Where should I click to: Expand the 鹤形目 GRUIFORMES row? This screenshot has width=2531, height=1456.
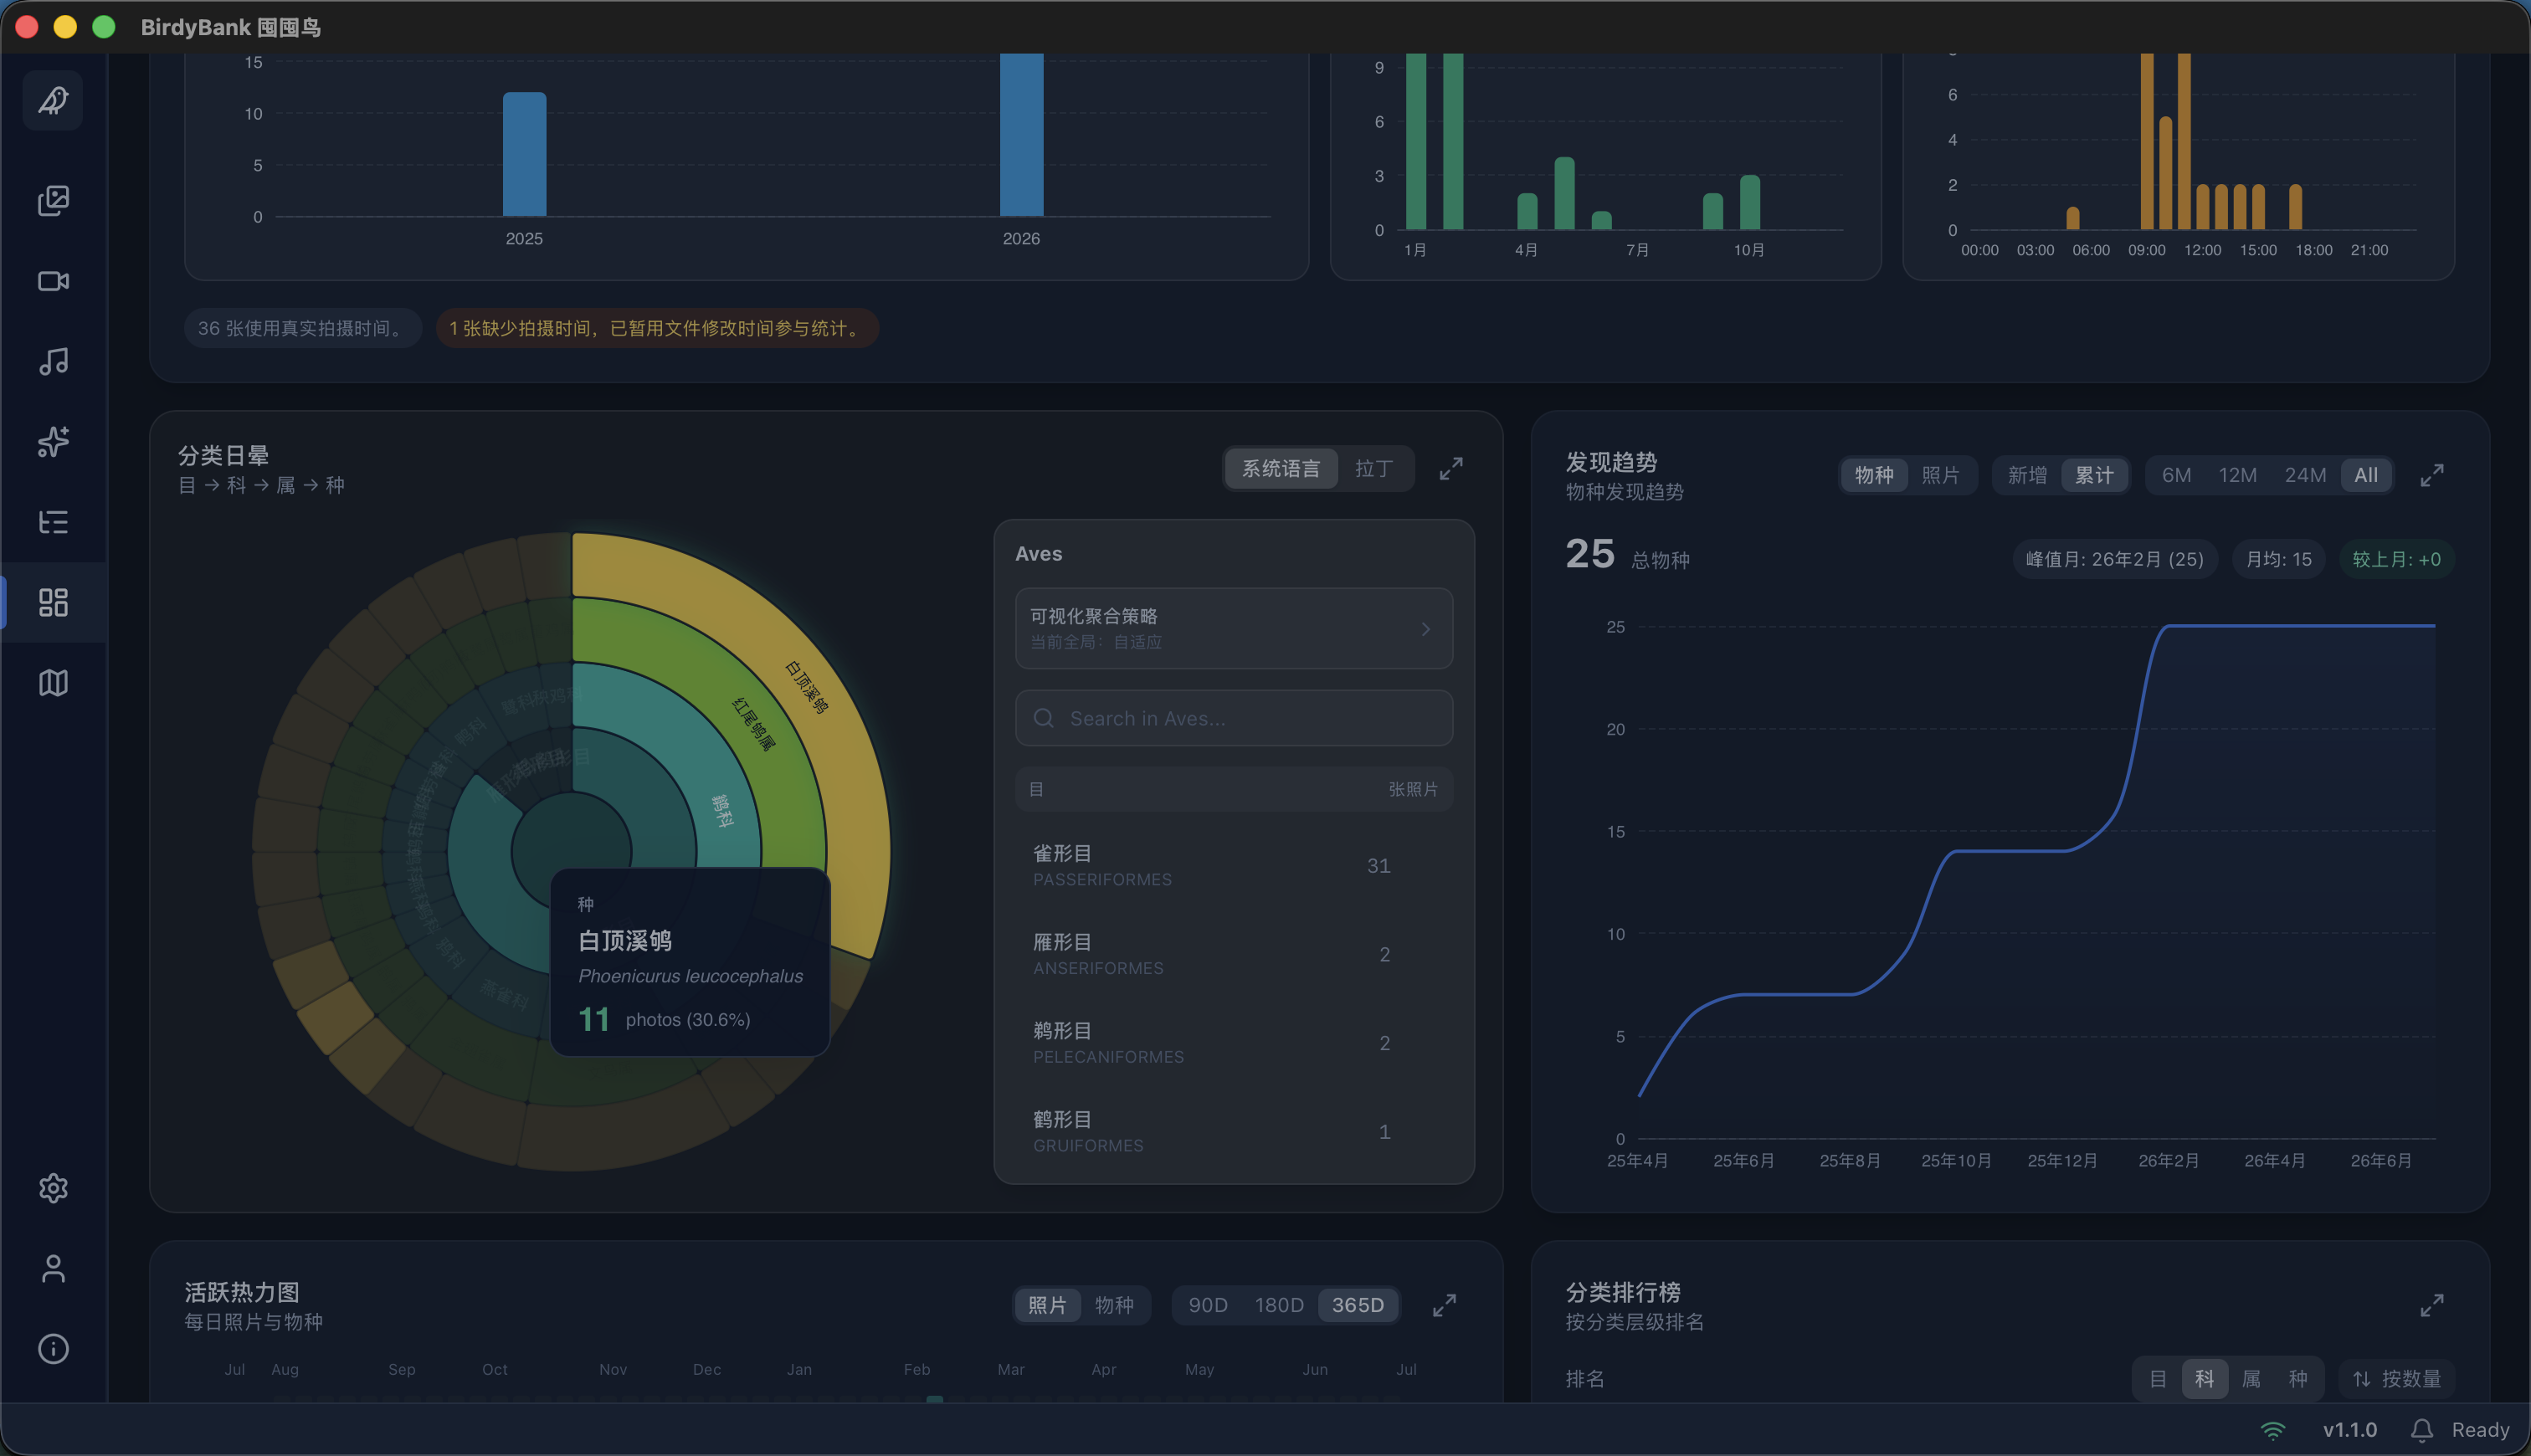point(1234,1132)
